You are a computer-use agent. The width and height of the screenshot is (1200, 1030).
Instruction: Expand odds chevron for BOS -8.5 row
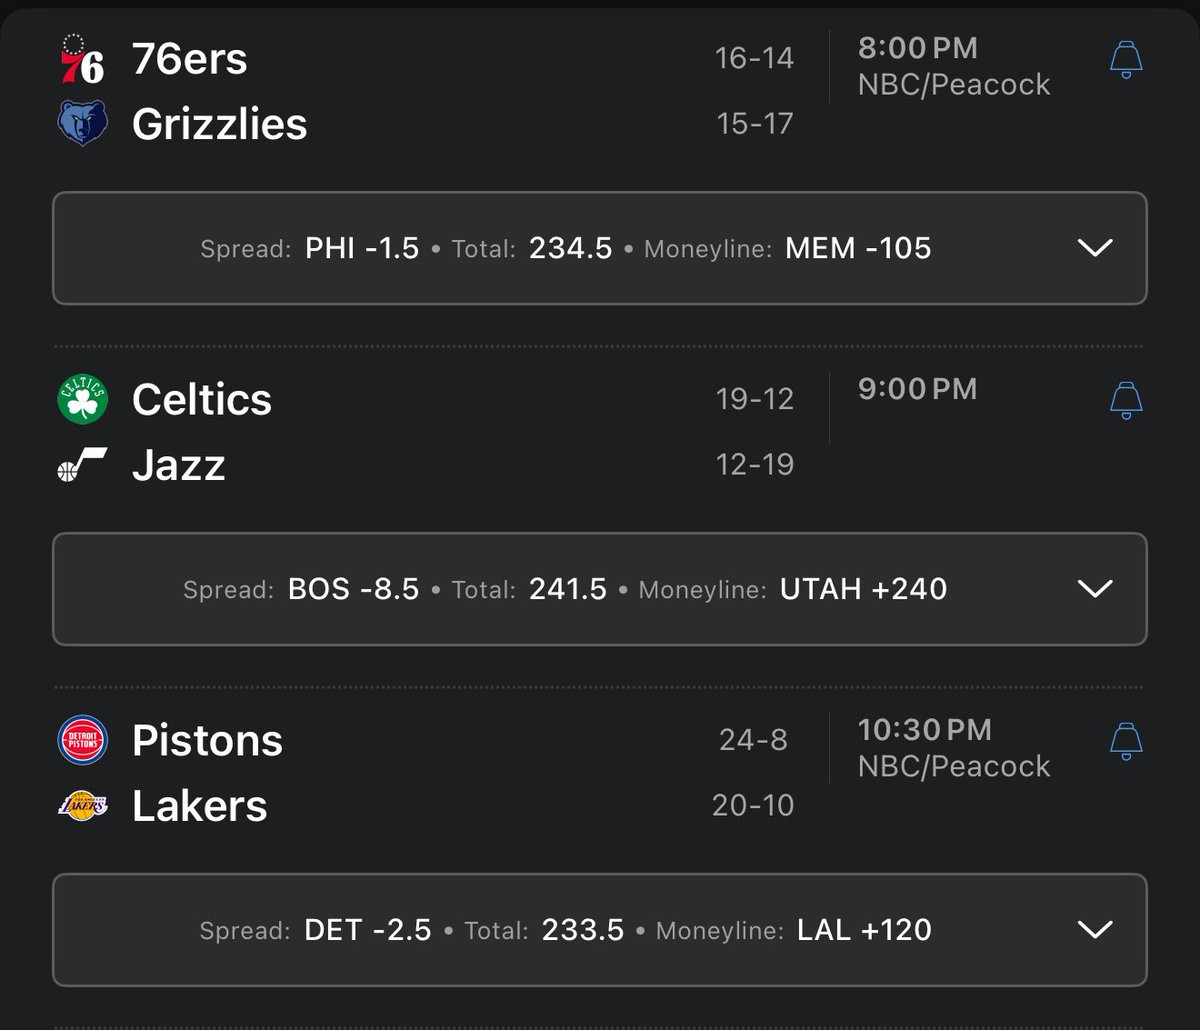[x=1095, y=589]
